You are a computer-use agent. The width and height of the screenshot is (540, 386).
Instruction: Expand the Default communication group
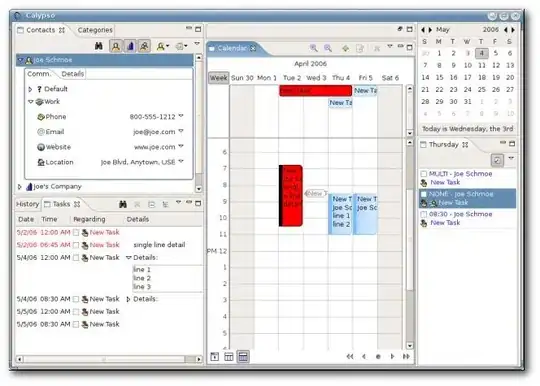tap(30, 89)
